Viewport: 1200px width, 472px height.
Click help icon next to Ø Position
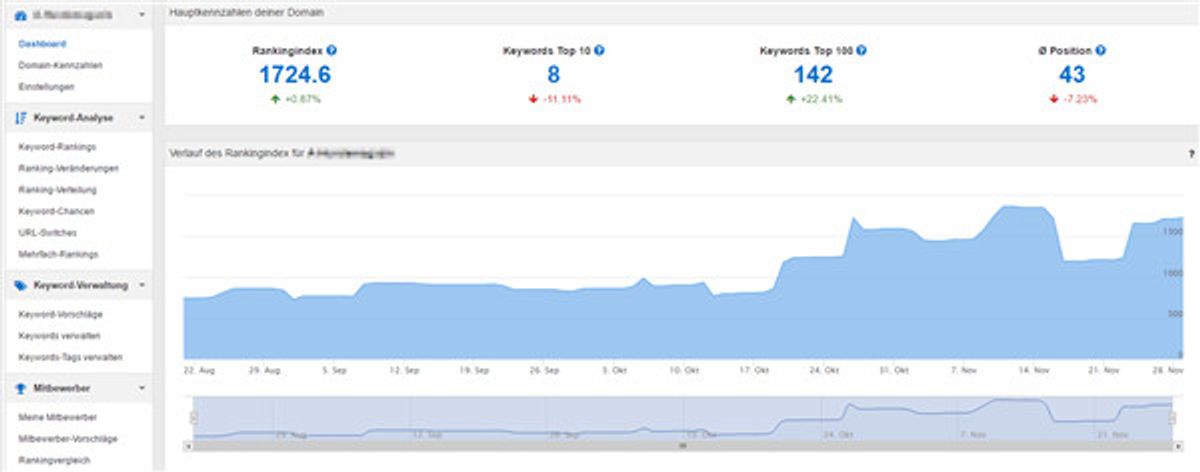pyautogui.click(x=1101, y=50)
